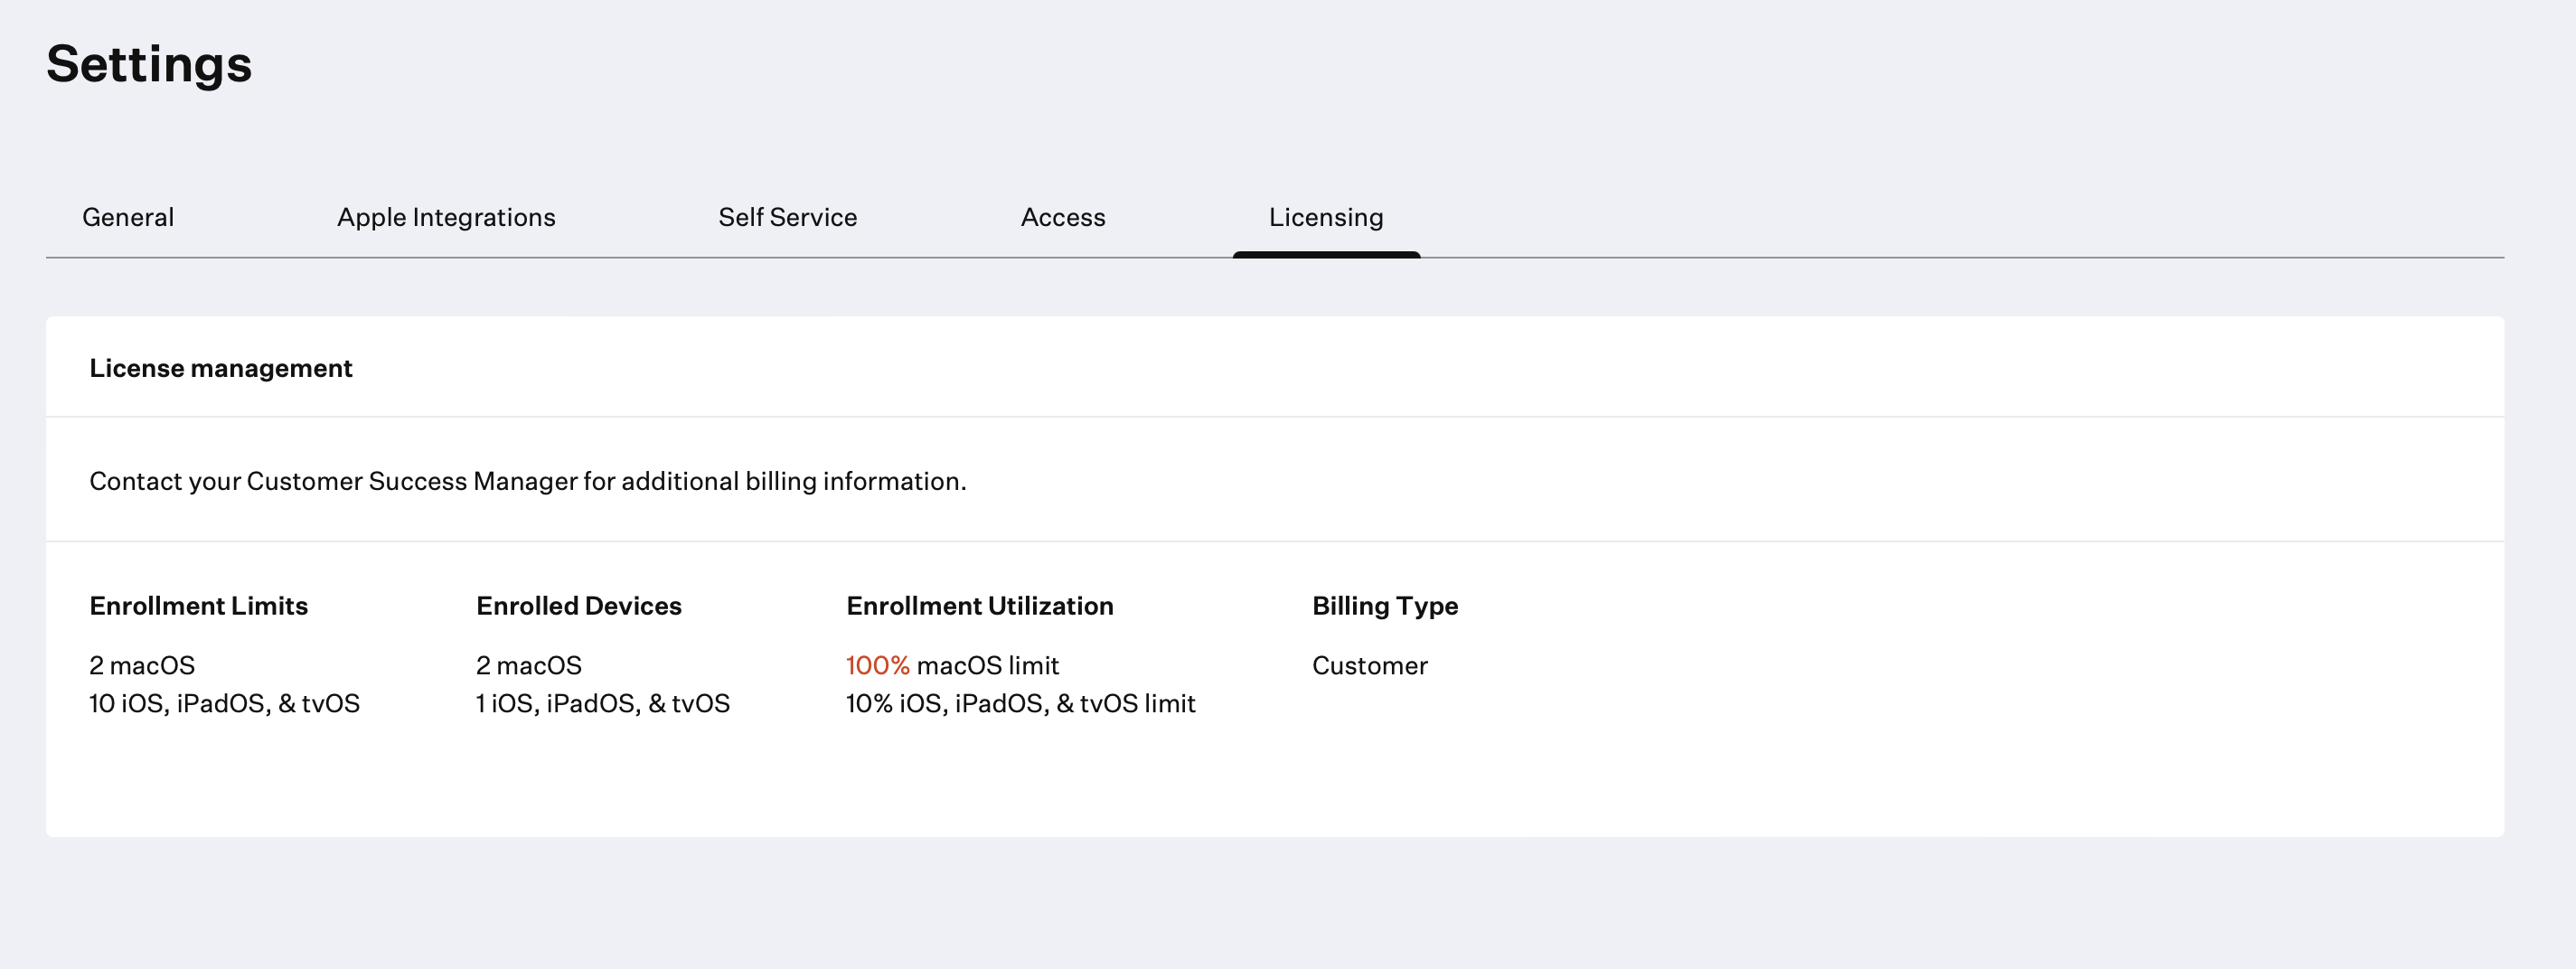Viewport: 2576px width, 969px height.
Task: Click the 2 macOS value under Enrollment Limits
Action: point(142,666)
